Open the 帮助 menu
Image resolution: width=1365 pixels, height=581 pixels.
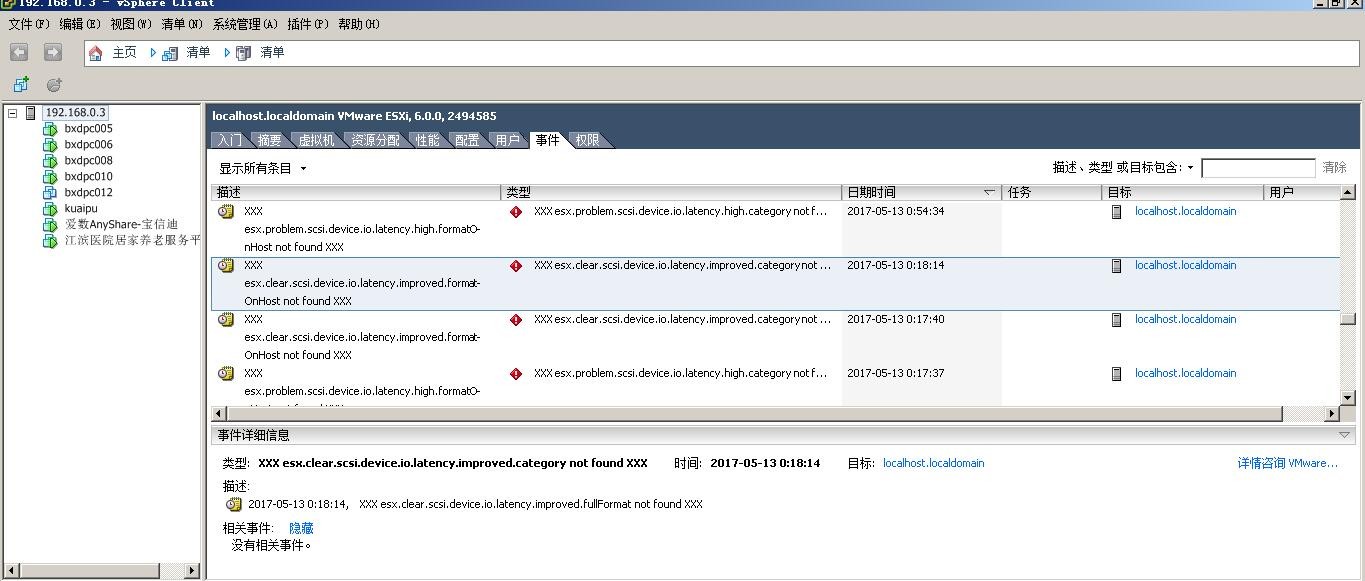(x=359, y=24)
